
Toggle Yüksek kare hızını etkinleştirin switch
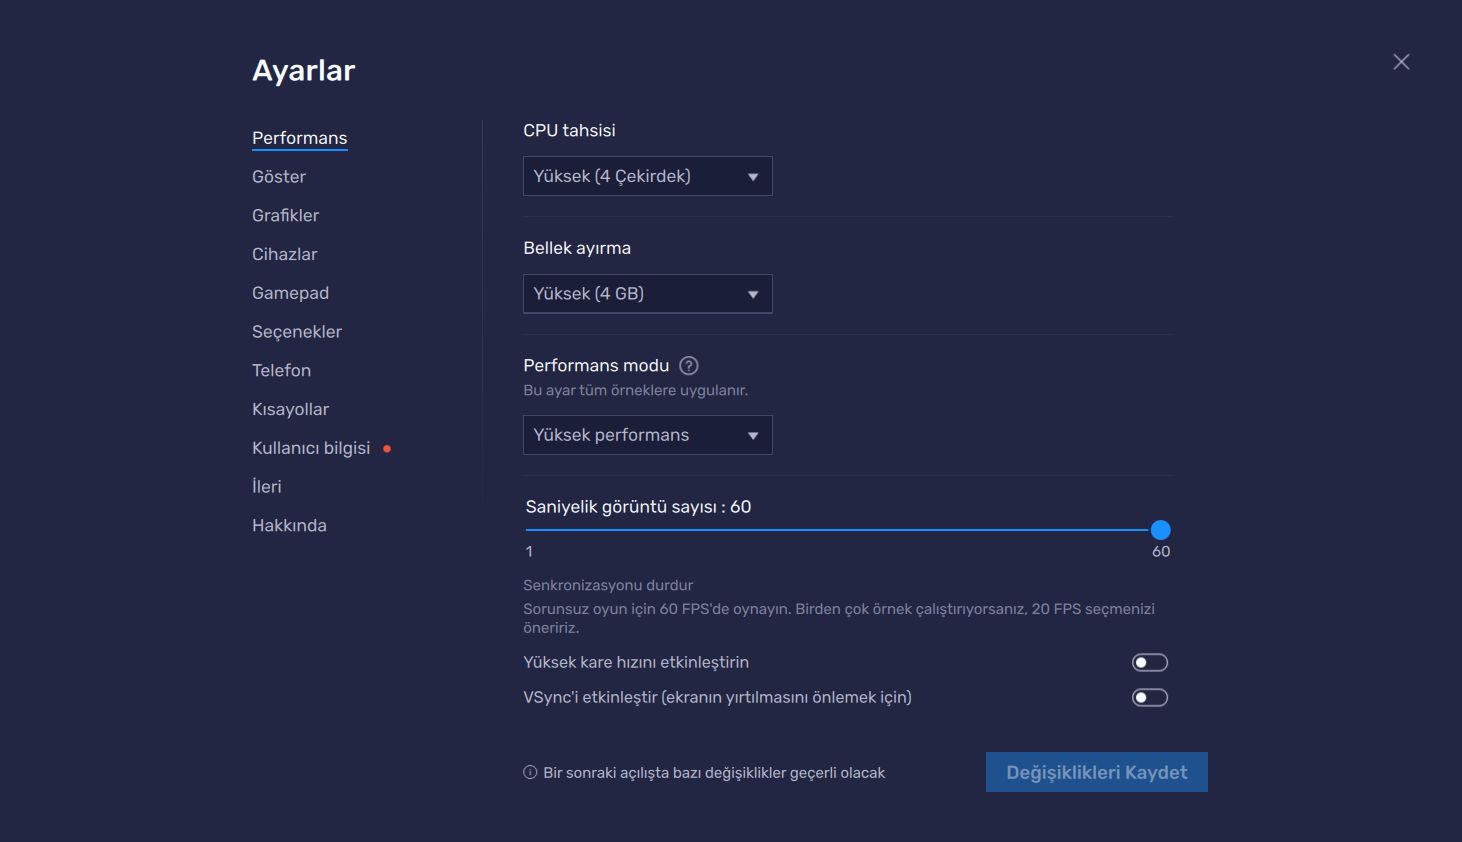pyautogui.click(x=1150, y=663)
